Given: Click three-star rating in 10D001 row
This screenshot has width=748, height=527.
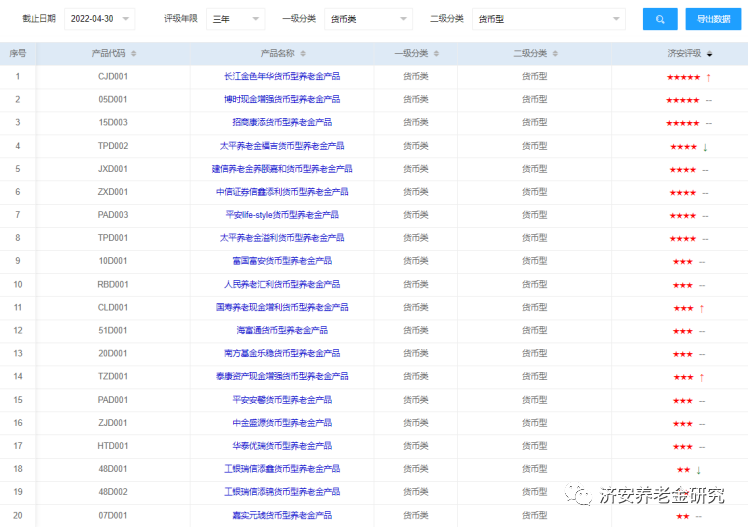Looking at the screenshot, I should pyautogui.click(x=683, y=262).
